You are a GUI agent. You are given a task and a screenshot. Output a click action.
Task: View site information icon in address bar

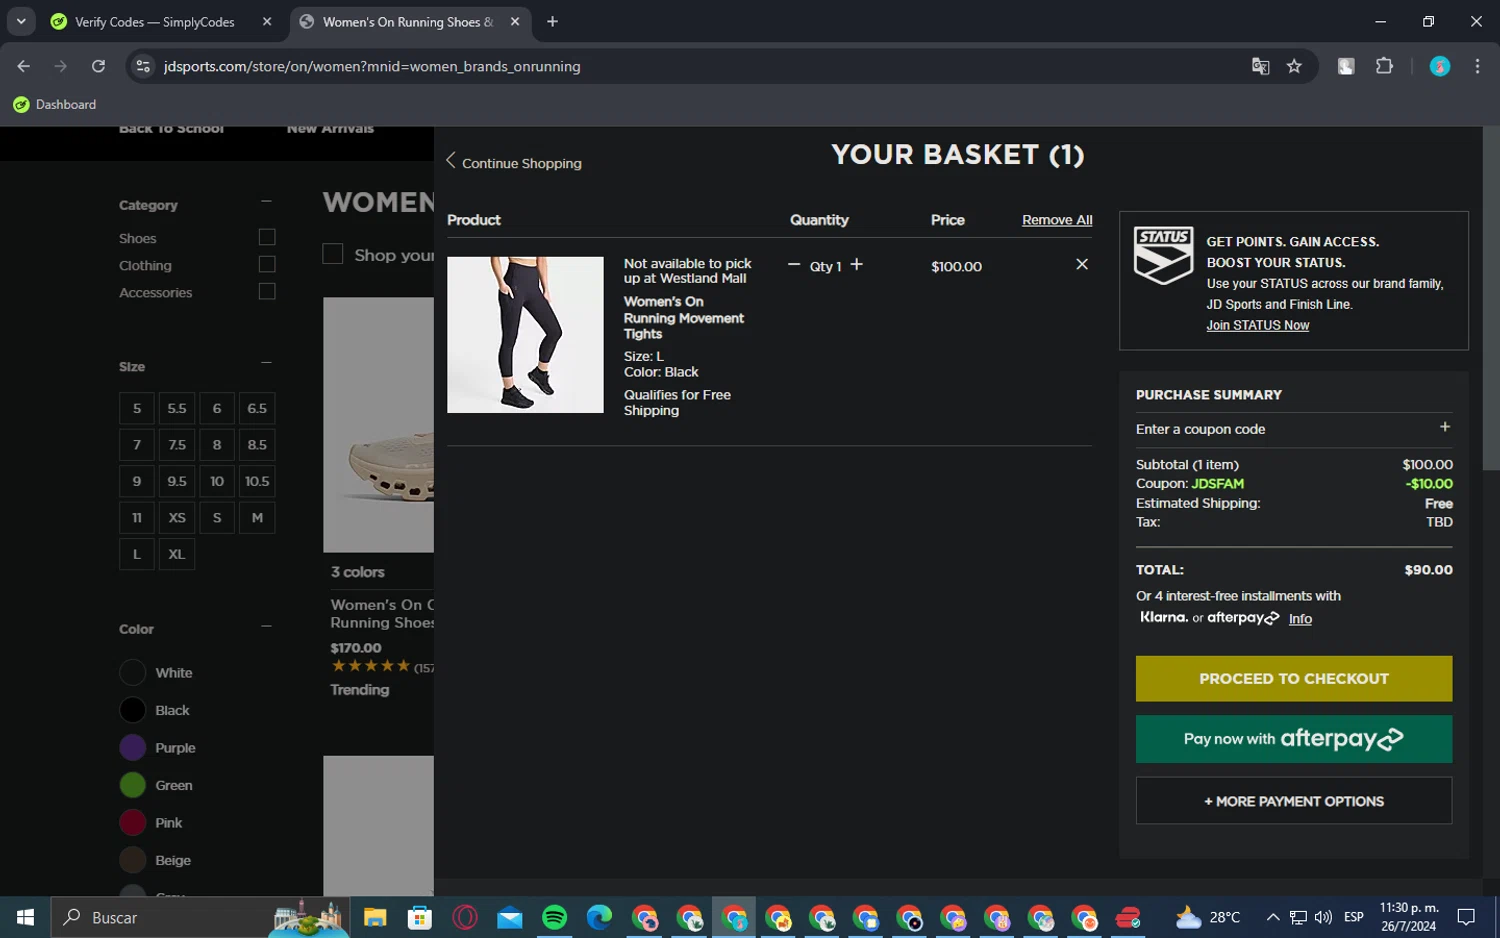click(143, 66)
